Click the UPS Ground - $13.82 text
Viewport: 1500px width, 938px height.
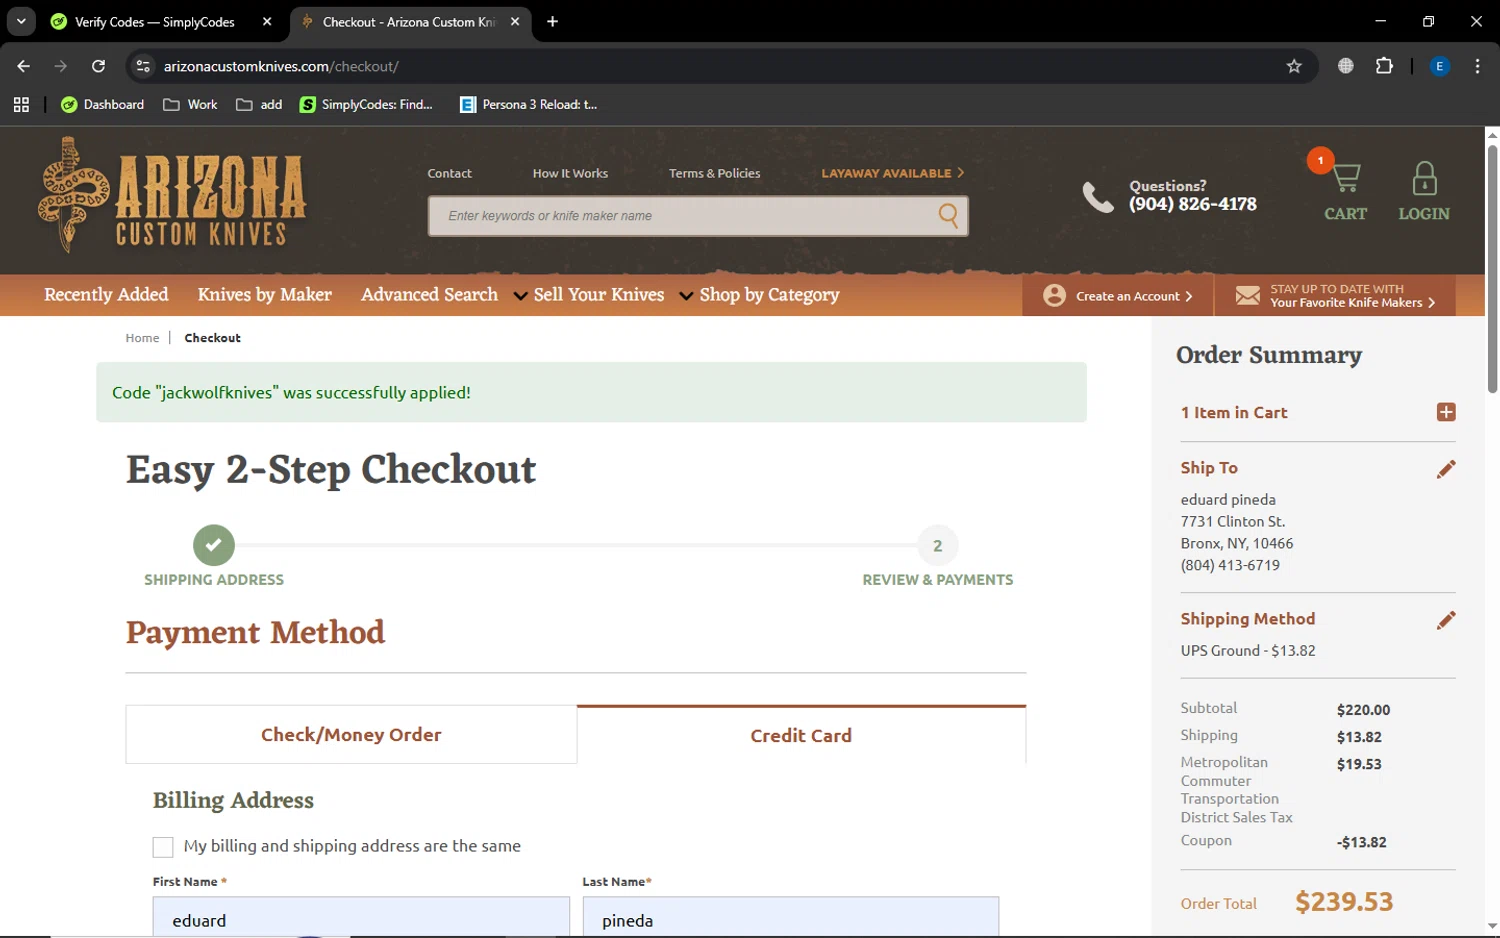pos(1248,651)
